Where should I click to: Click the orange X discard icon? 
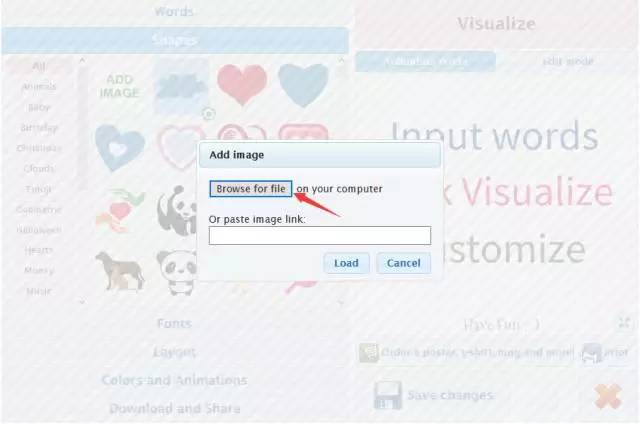608,396
